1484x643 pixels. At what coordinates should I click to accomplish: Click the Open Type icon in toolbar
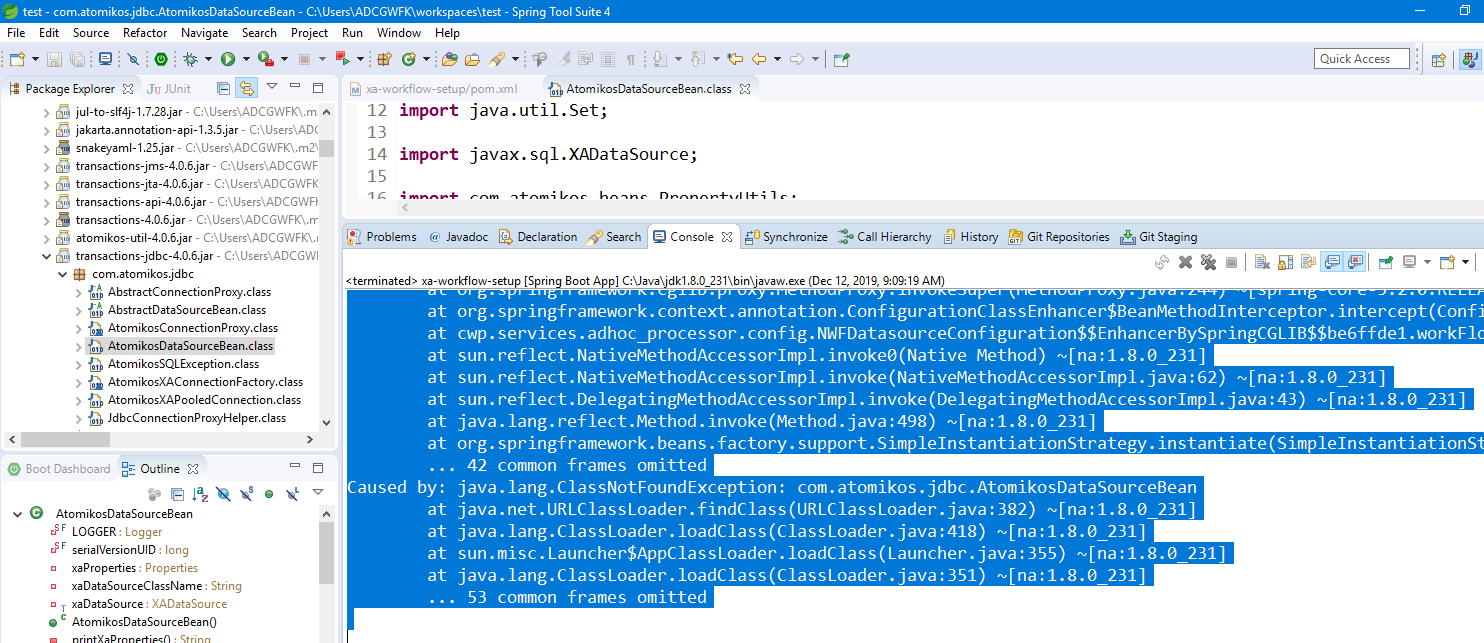449,59
